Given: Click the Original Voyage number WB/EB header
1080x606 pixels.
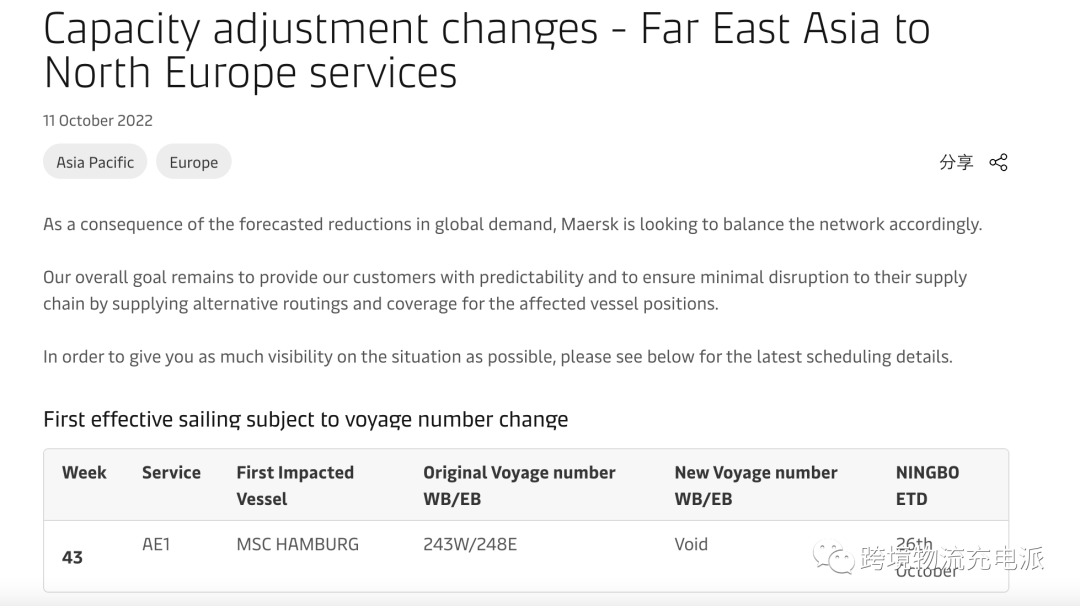Looking at the screenshot, I should pos(519,485).
